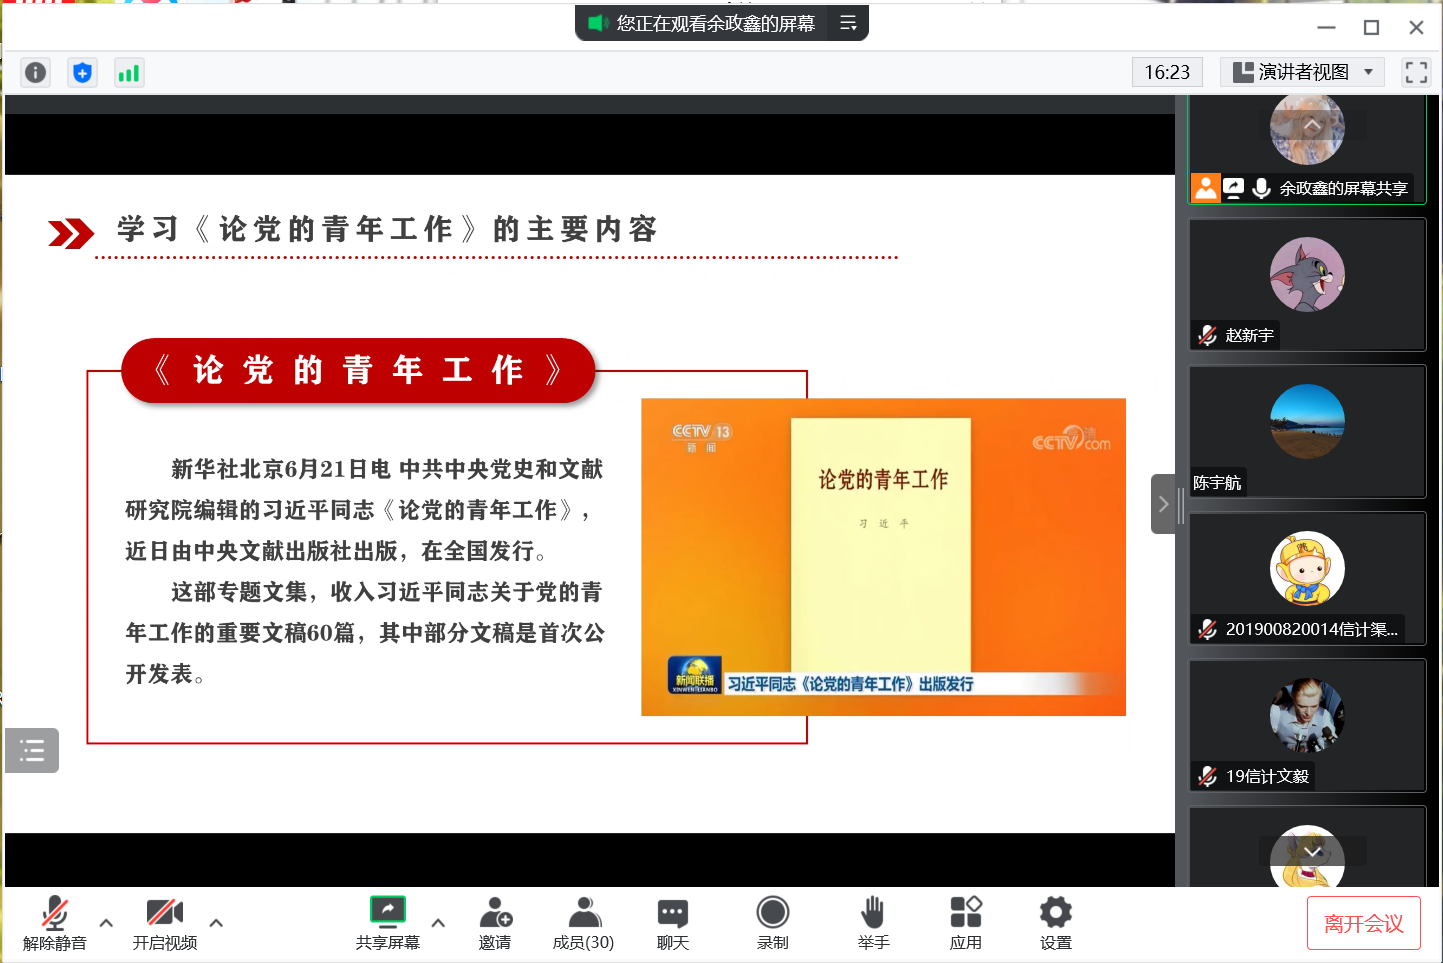Click the 邀请 invite button

click(495, 923)
